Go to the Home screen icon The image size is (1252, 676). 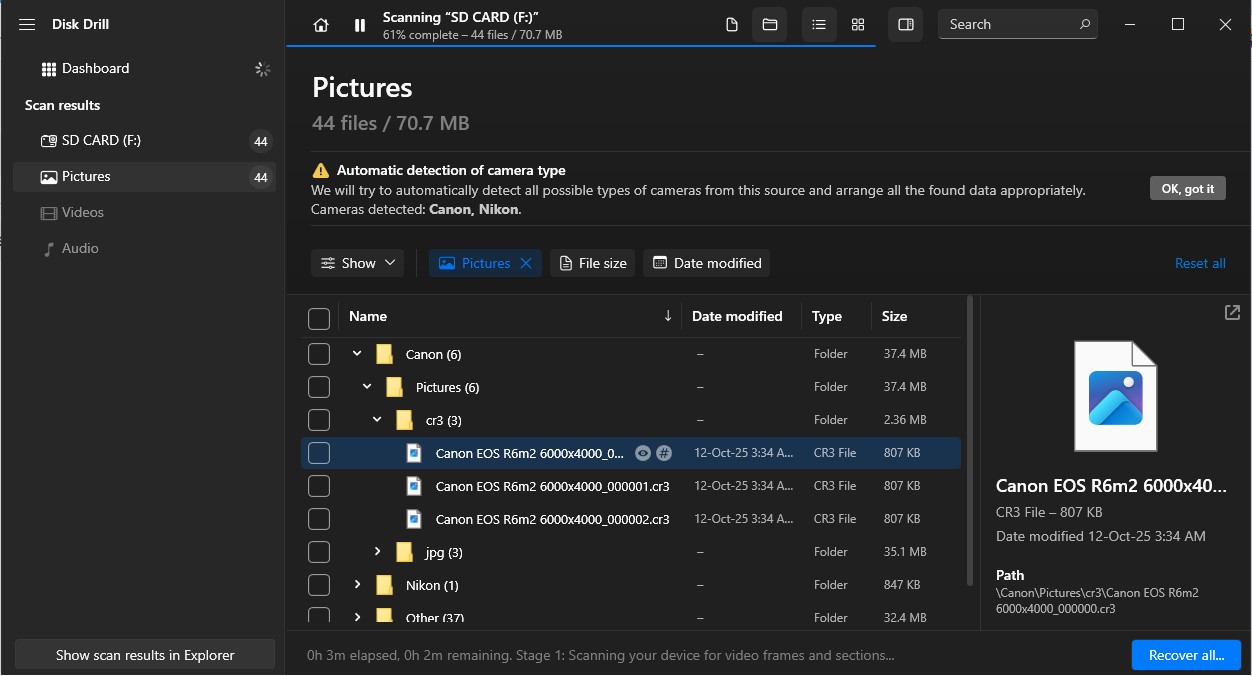click(x=320, y=25)
